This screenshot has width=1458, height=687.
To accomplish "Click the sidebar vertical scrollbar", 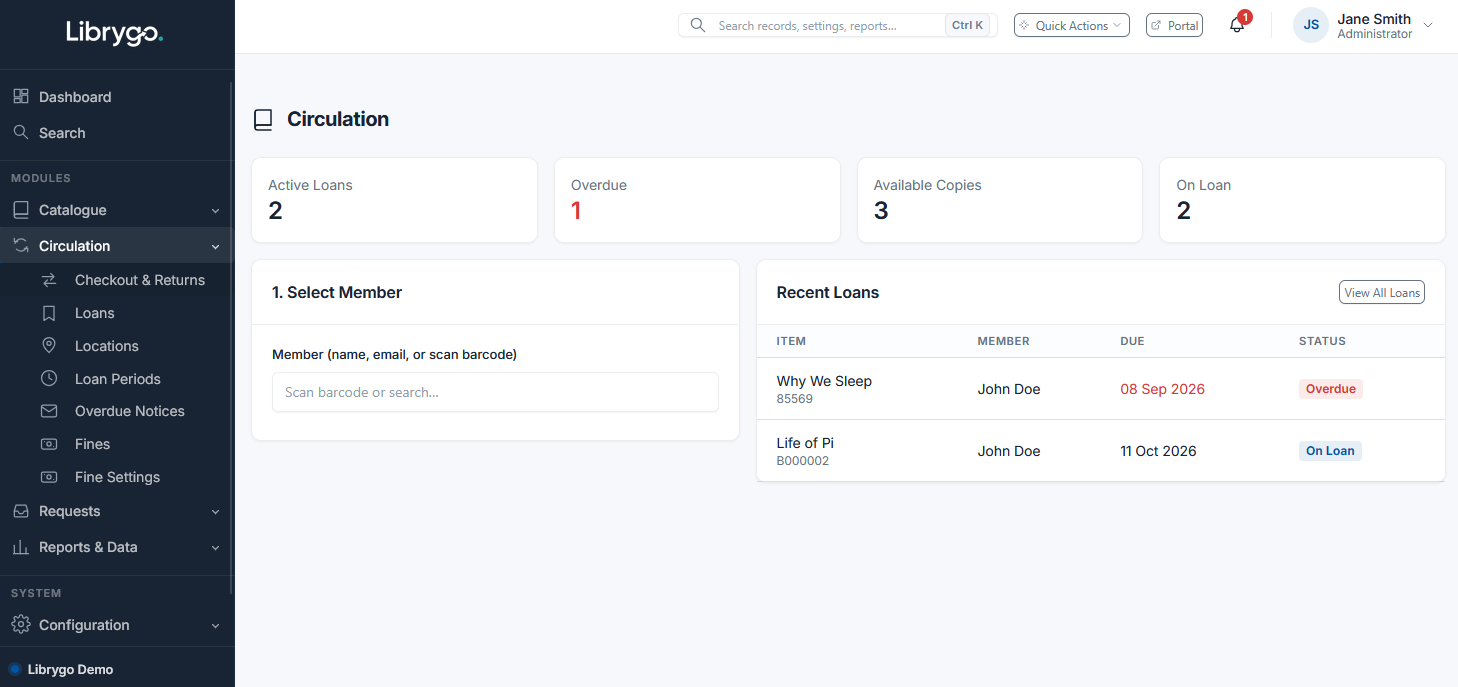I will [x=232, y=340].
